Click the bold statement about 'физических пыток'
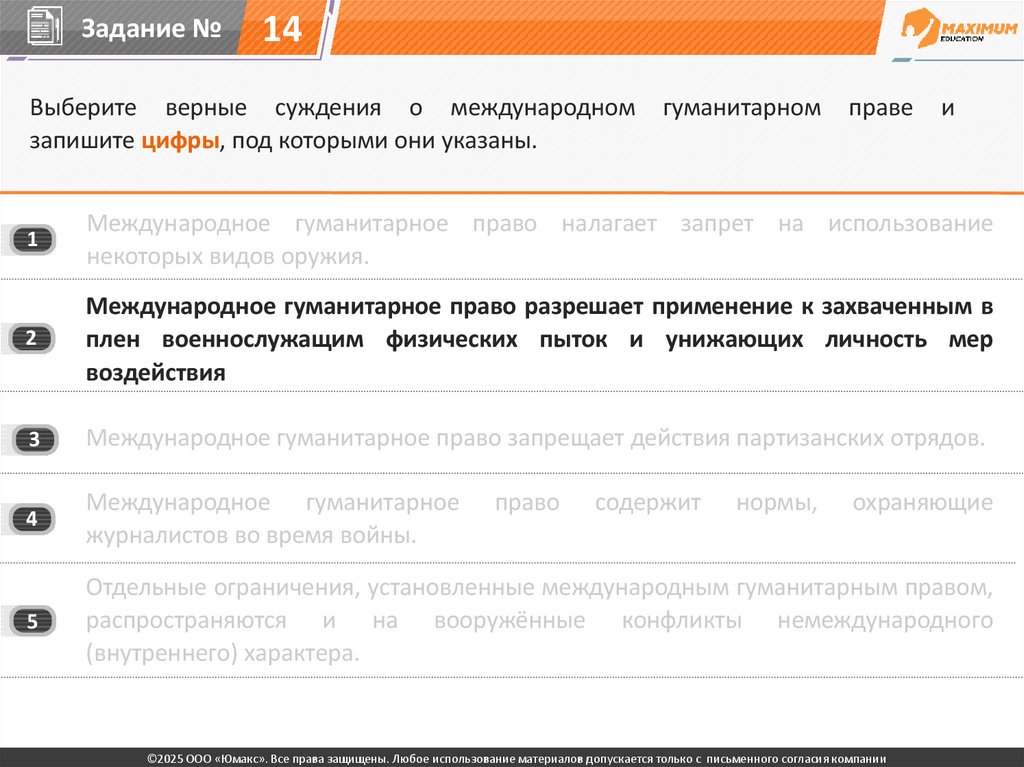This screenshot has height=767, width=1024. click(539, 339)
